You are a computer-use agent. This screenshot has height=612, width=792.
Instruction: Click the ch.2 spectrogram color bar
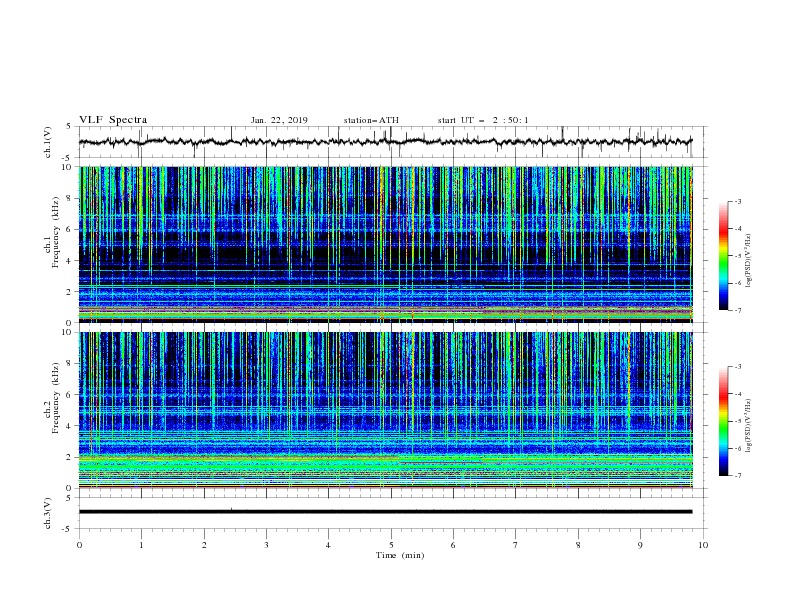click(x=724, y=421)
